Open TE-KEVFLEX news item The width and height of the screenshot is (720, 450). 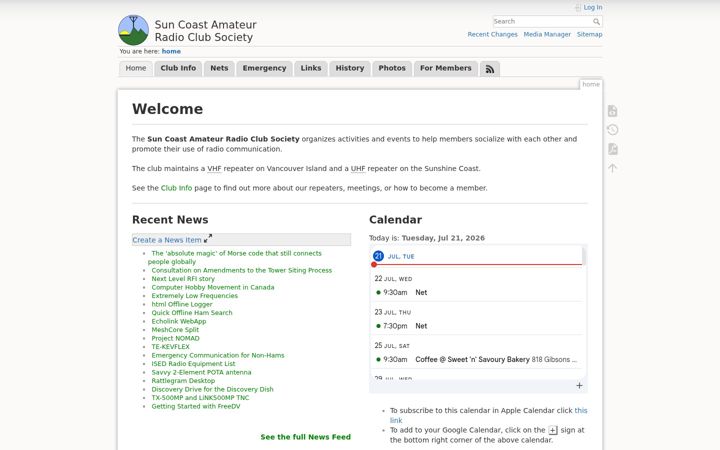tap(170, 347)
